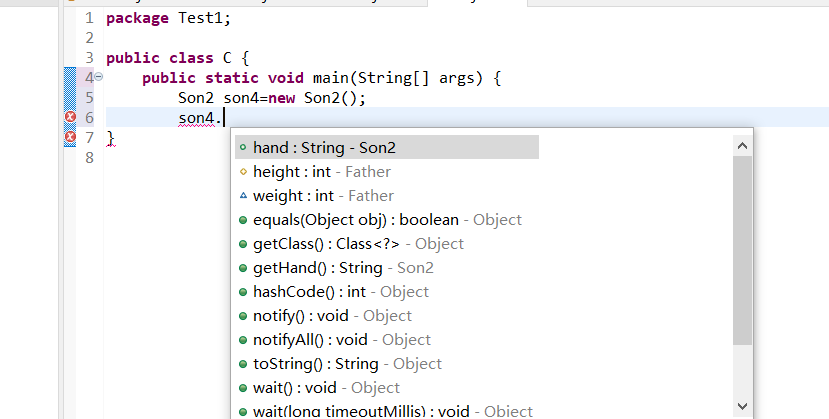The height and width of the screenshot is (419, 829).
Task: Click the method icon beside getClass()
Action: pyautogui.click(x=243, y=244)
